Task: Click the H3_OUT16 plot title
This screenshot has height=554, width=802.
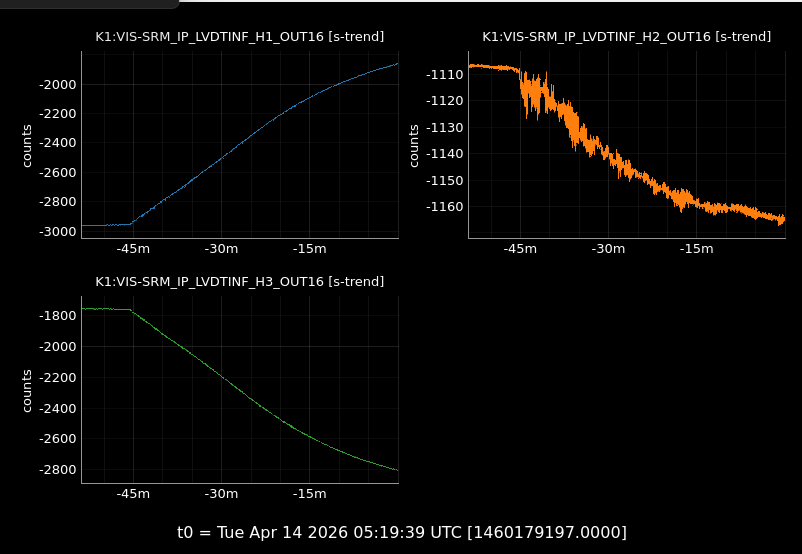Action: pos(239,282)
